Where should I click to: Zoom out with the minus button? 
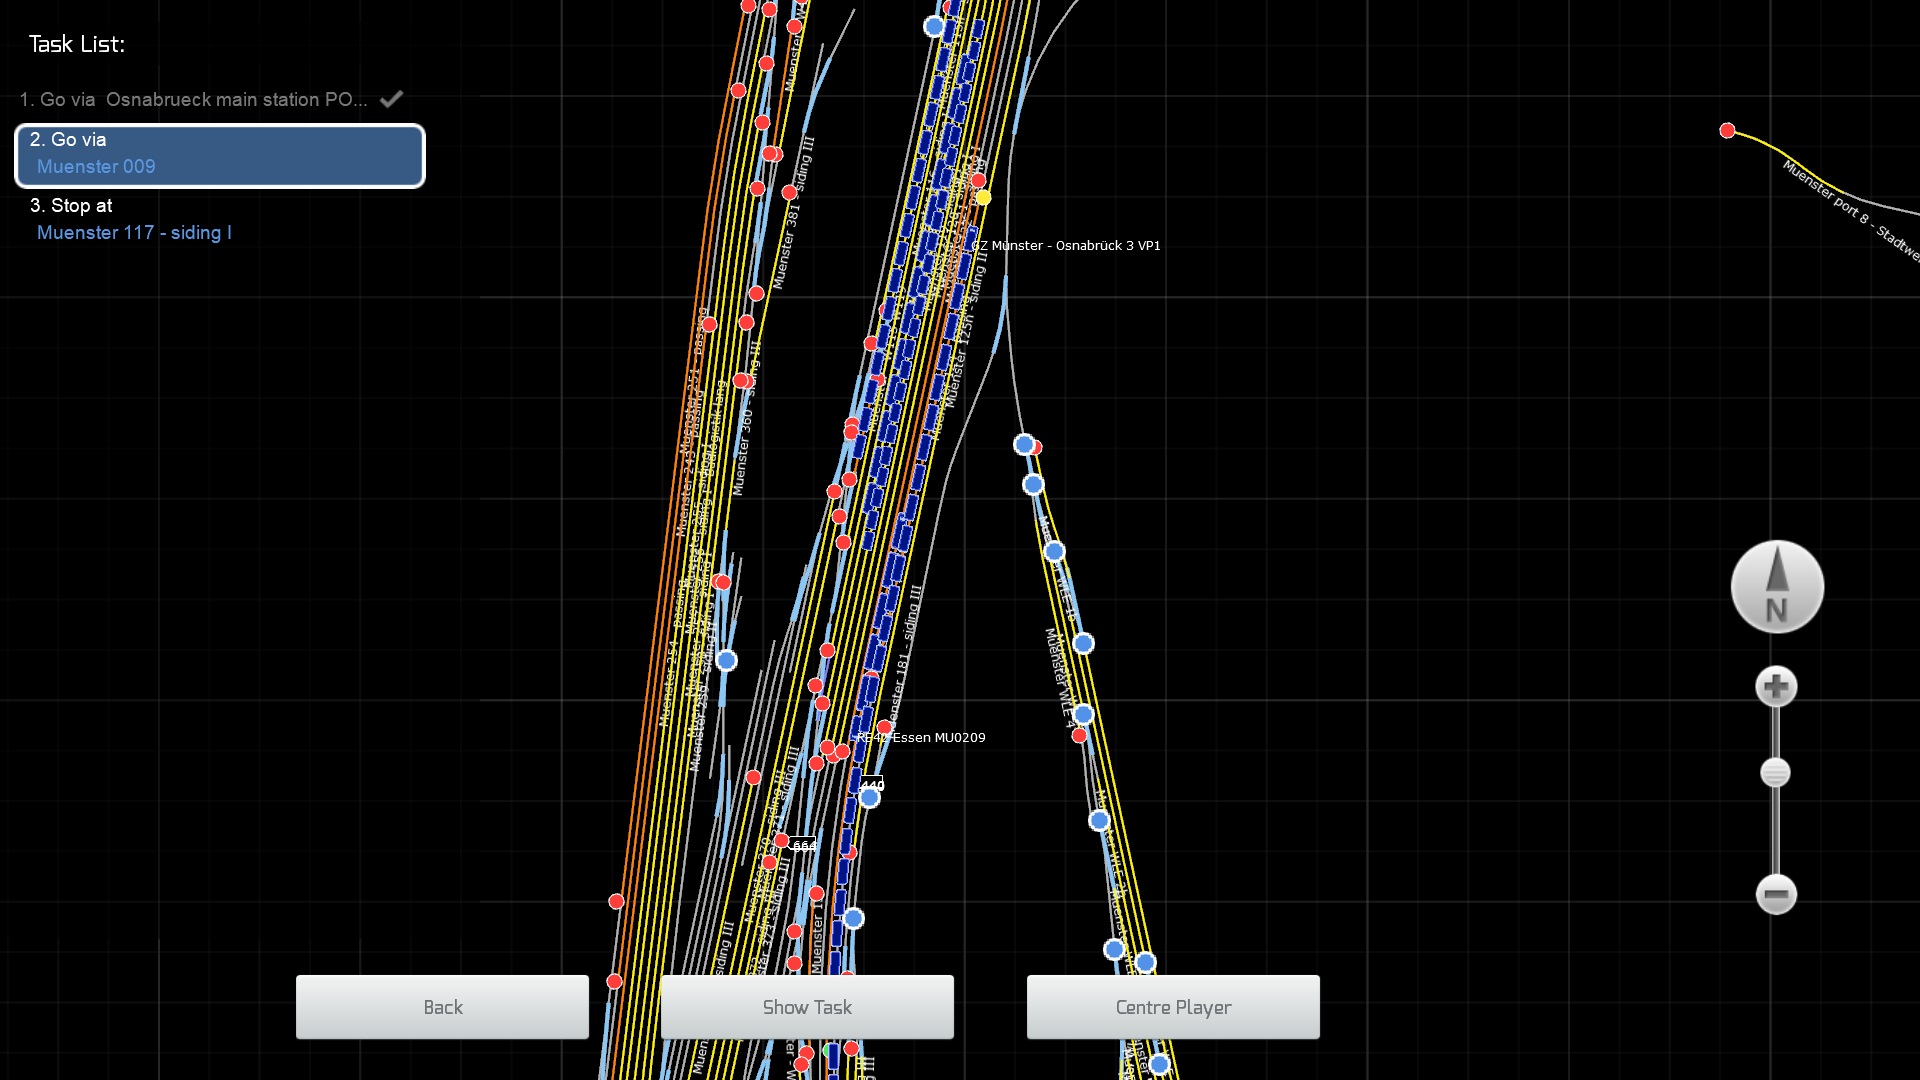[1776, 894]
